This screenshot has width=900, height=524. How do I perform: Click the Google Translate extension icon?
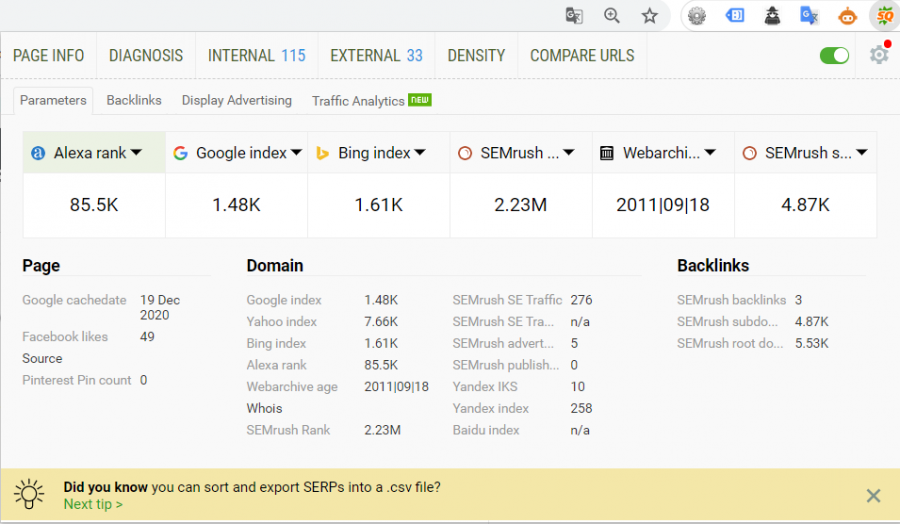tap(809, 15)
